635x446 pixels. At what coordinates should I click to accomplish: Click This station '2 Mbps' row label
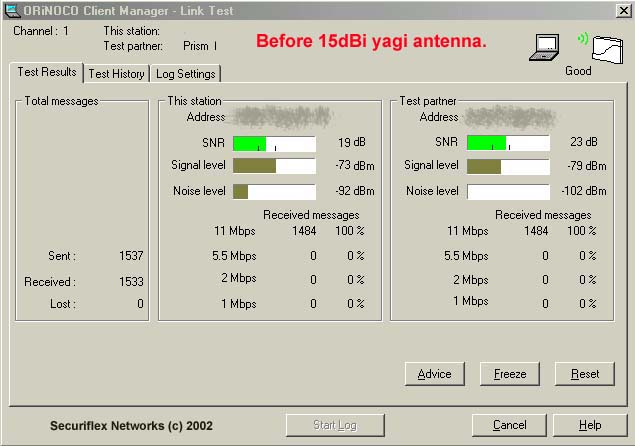(239, 278)
